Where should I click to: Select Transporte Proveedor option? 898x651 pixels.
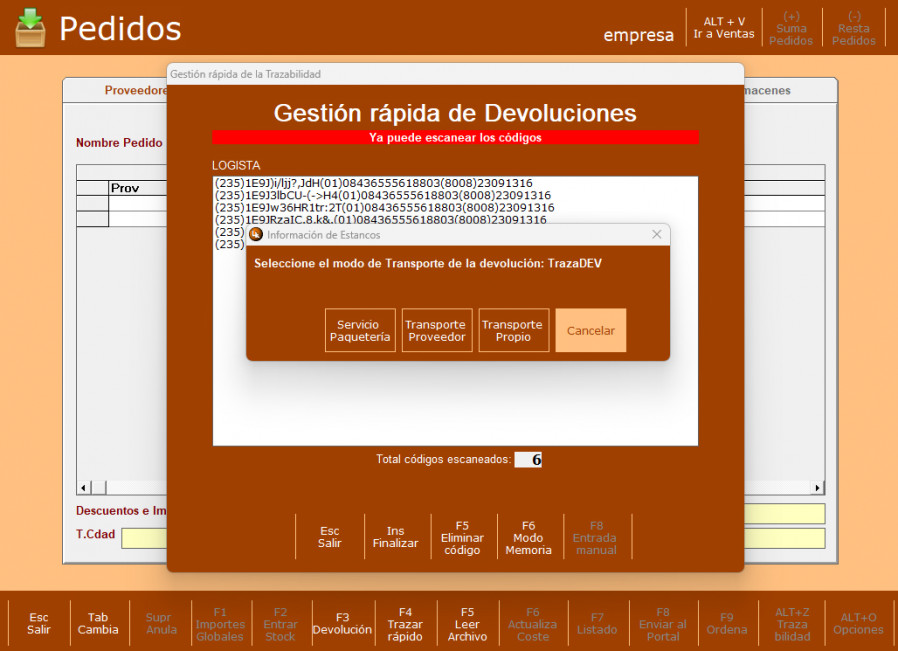436,331
